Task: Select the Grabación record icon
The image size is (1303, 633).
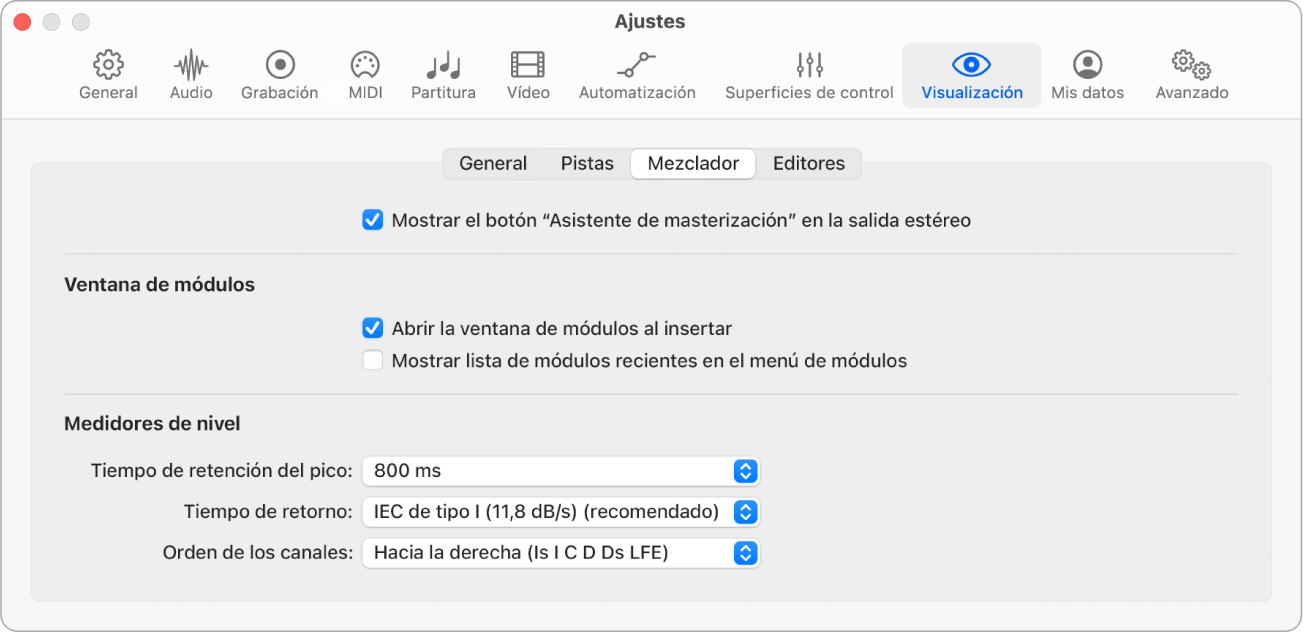Action: 279,76
